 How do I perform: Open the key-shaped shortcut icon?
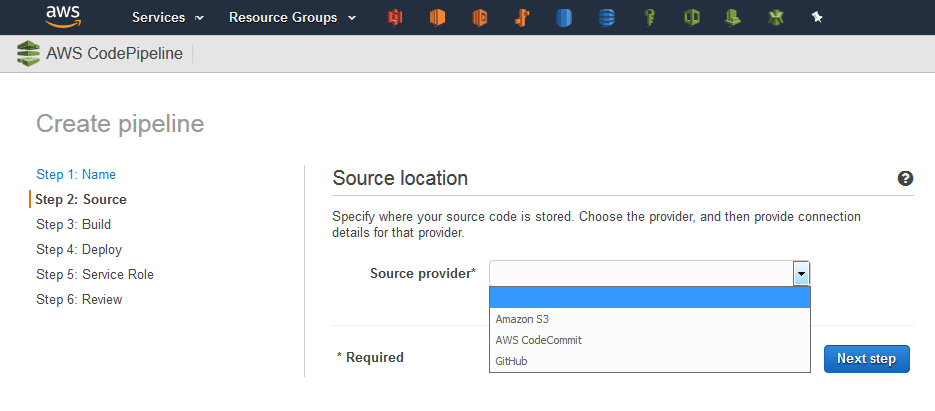(649, 18)
